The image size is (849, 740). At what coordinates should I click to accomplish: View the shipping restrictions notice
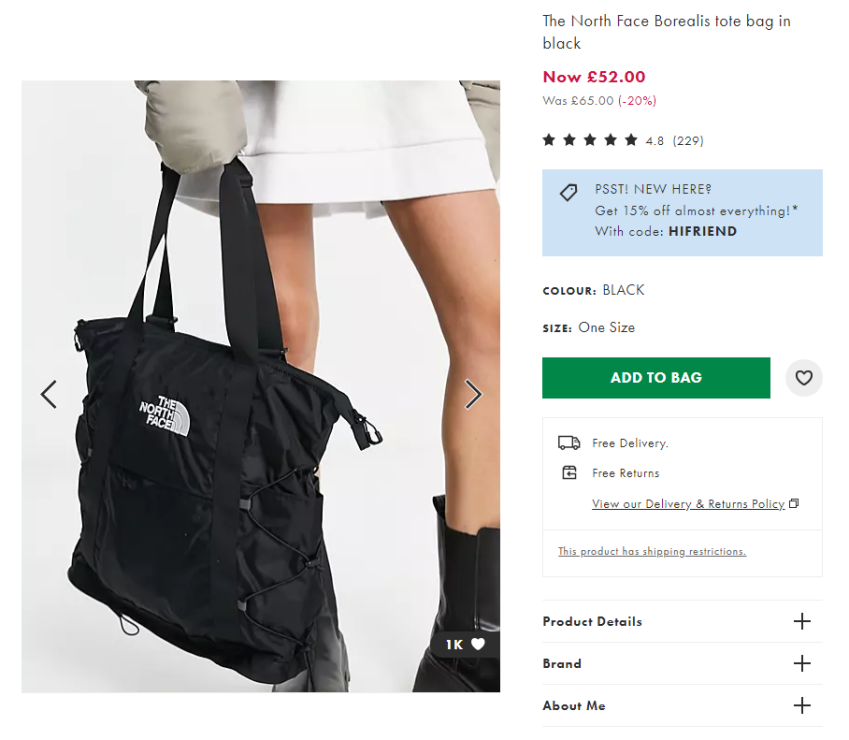coord(652,552)
